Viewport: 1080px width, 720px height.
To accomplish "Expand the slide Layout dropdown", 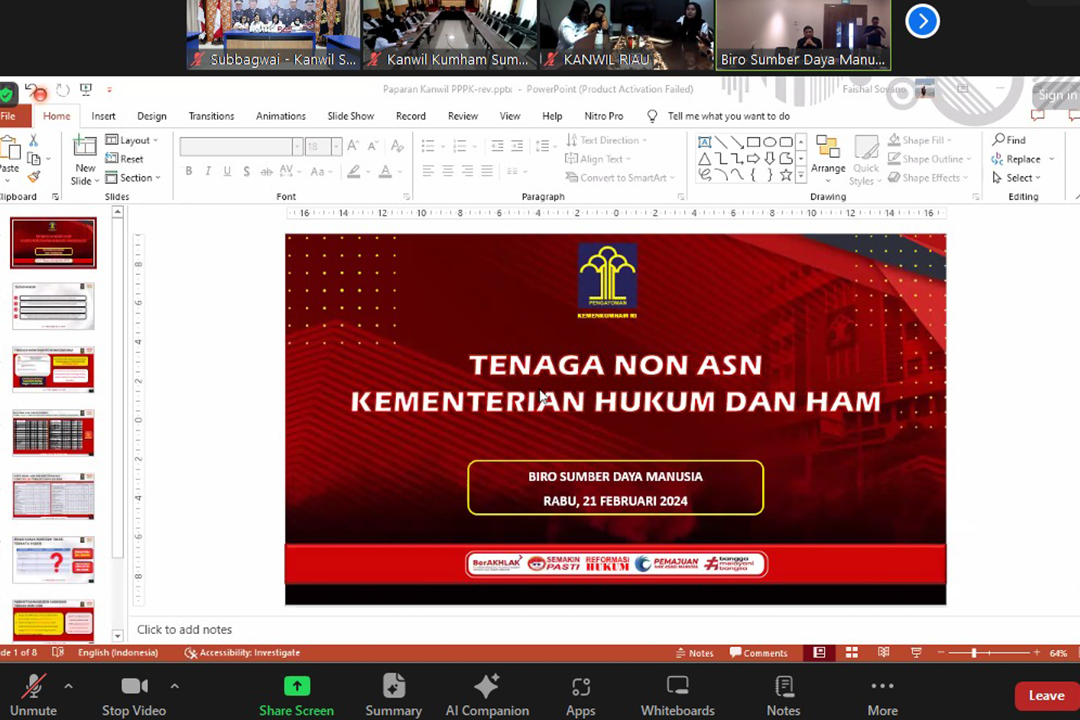I will click(x=133, y=140).
